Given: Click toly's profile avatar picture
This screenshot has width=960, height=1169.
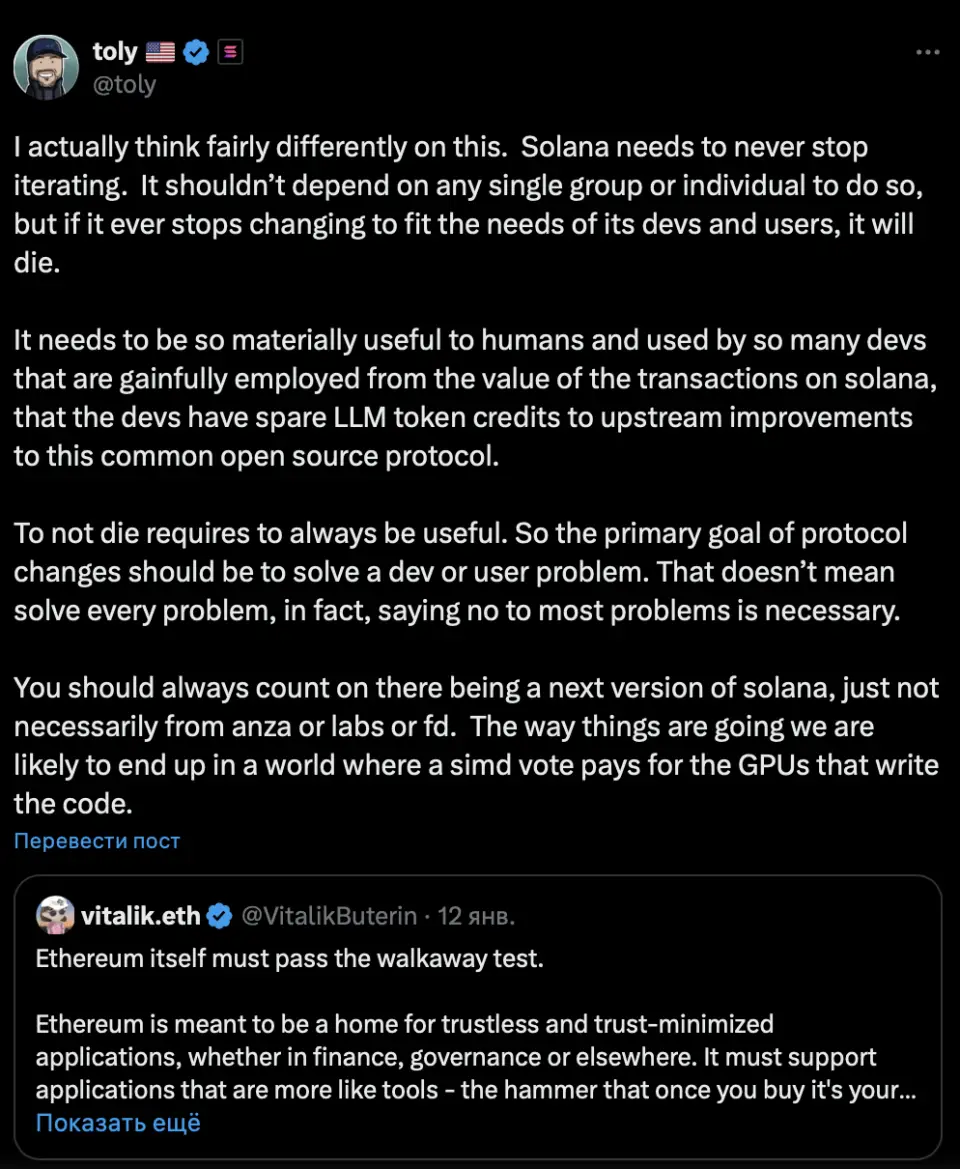Looking at the screenshot, I should point(46,67).
